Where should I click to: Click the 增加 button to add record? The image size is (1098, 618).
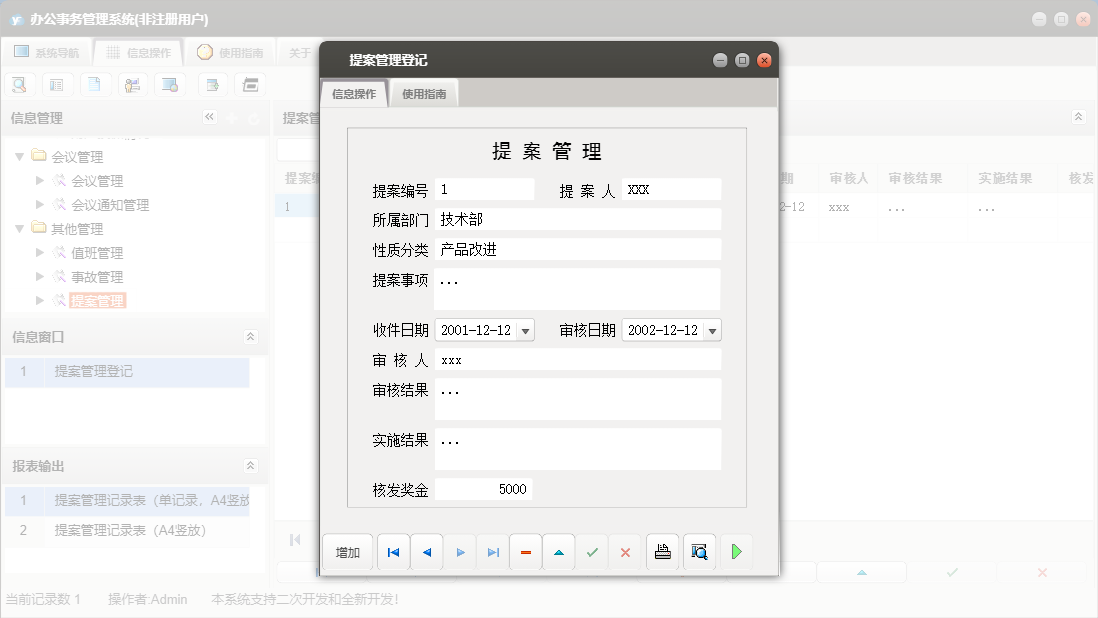click(347, 551)
